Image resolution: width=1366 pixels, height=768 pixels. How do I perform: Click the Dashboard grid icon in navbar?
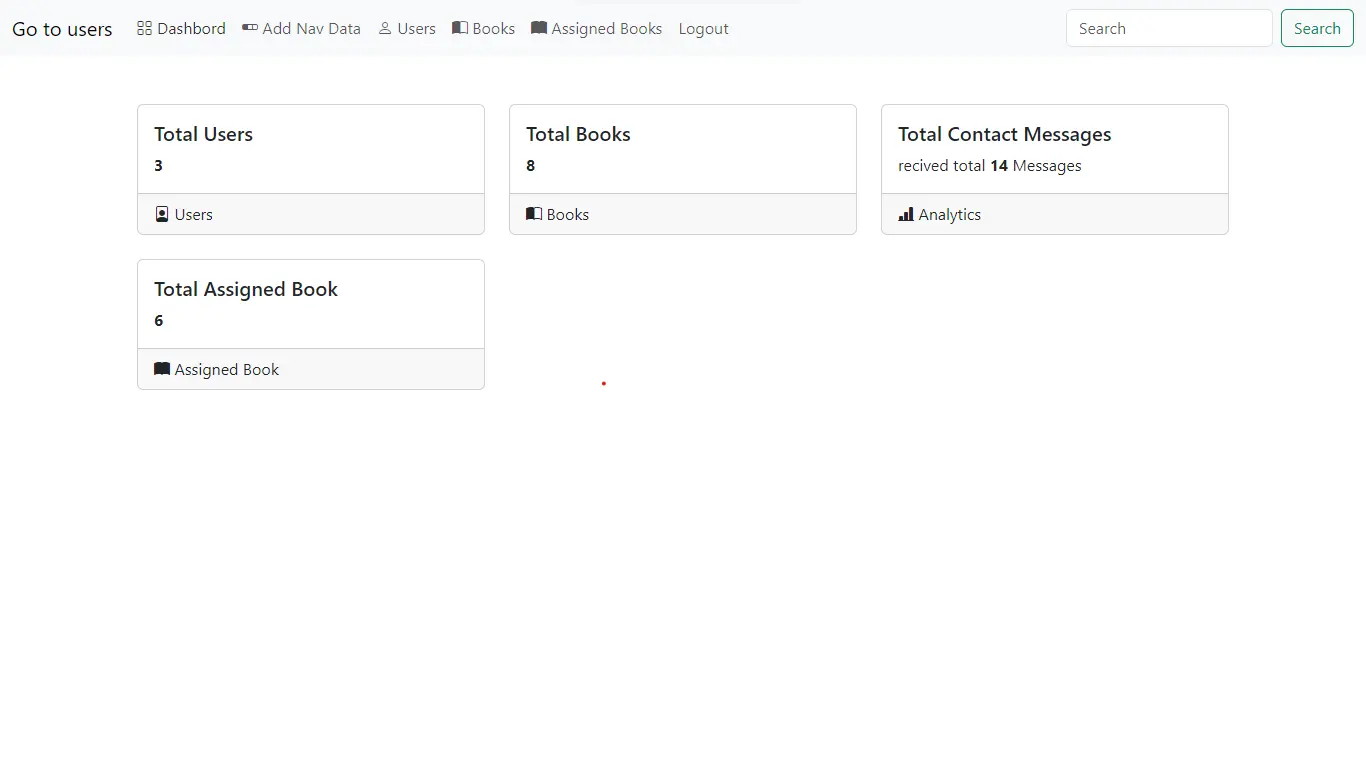[x=144, y=28]
